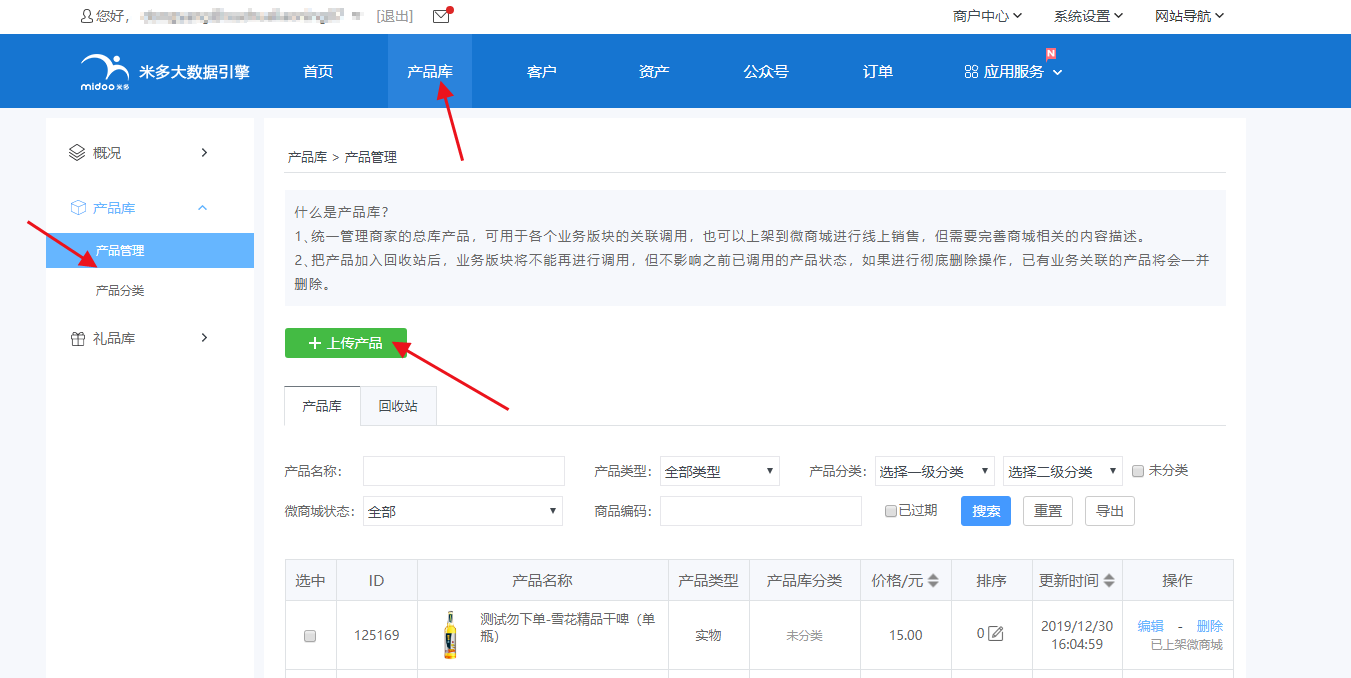Click 产品库 in the breadcrumb
The width and height of the screenshot is (1351, 678).
pyautogui.click(x=307, y=157)
